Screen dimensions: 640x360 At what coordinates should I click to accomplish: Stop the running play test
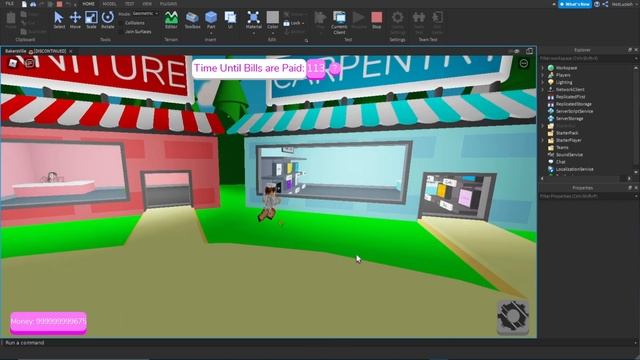[376, 20]
